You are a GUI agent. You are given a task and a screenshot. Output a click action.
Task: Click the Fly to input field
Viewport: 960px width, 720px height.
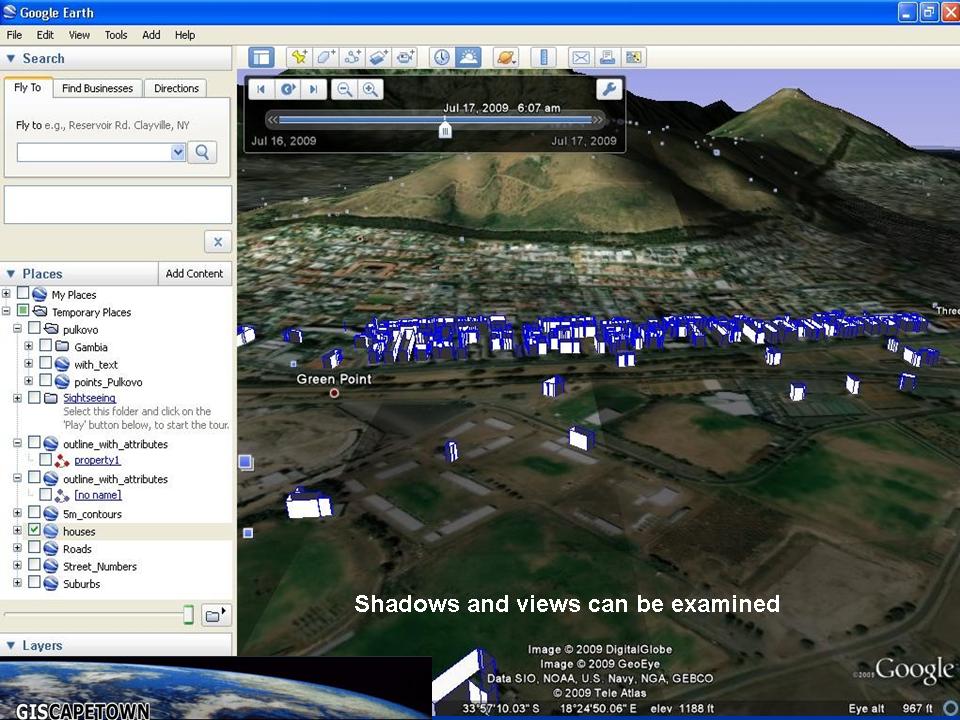pos(94,152)
